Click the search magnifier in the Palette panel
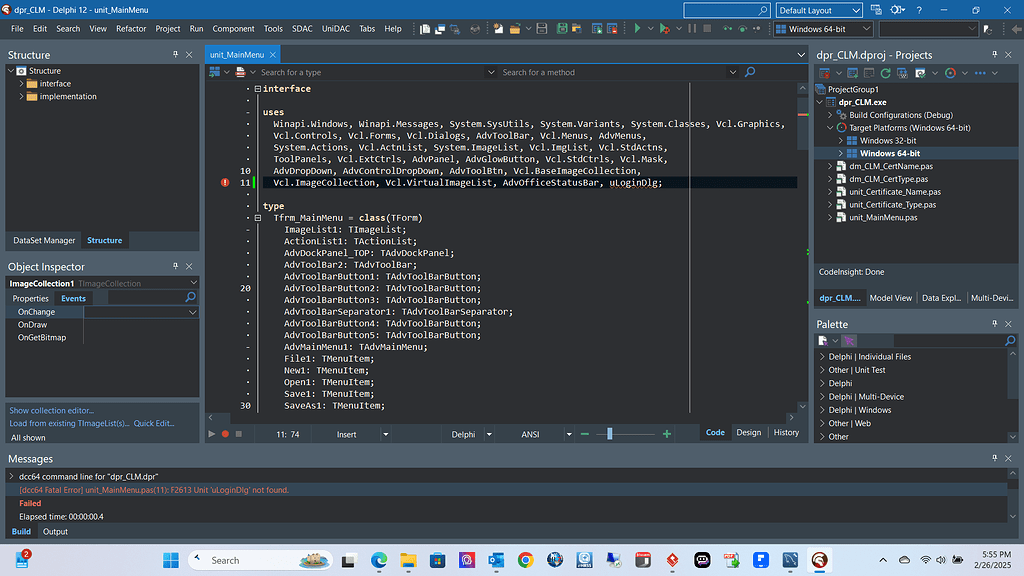The image size is (1024, 576). (x=1010, y=341)
